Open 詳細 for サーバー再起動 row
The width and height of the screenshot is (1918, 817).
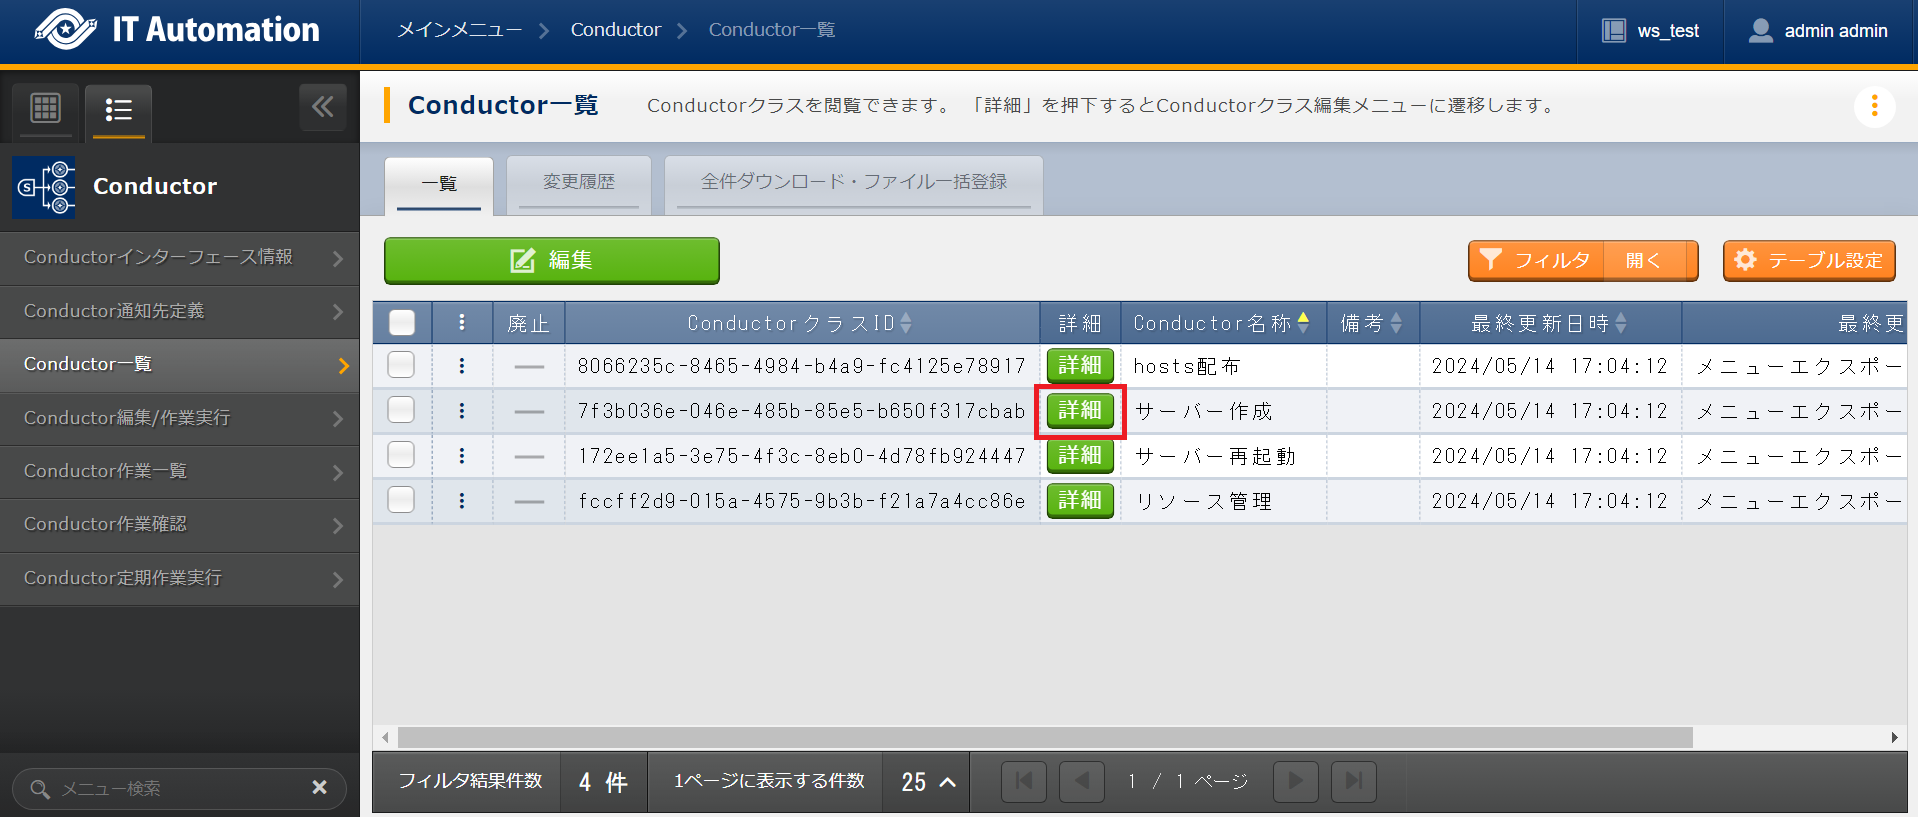click(x=1079, y=456)
